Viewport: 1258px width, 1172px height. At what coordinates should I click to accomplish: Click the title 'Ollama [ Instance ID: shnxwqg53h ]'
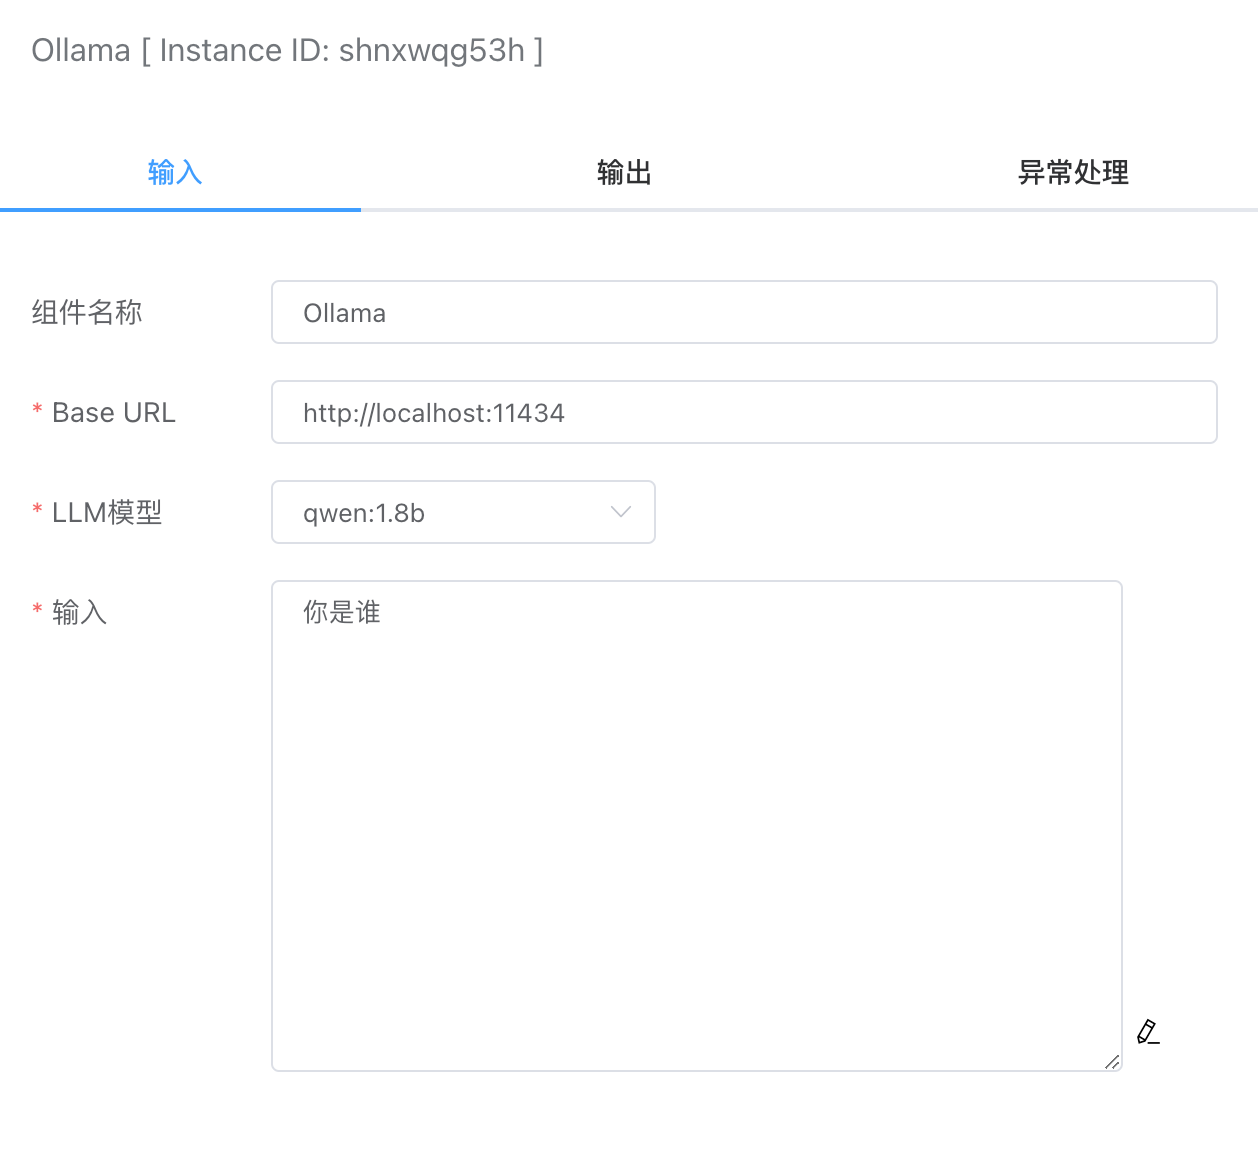[288, 50]
